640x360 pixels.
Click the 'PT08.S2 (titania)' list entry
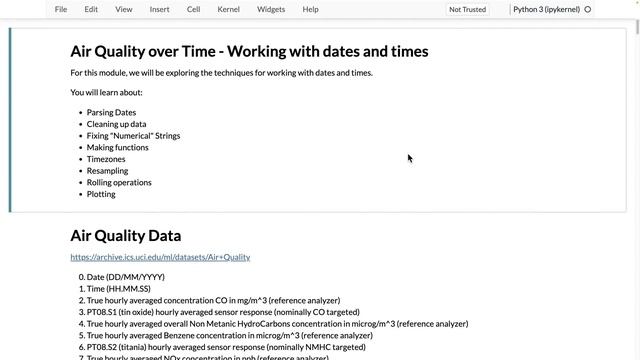(x=226, y=347)
